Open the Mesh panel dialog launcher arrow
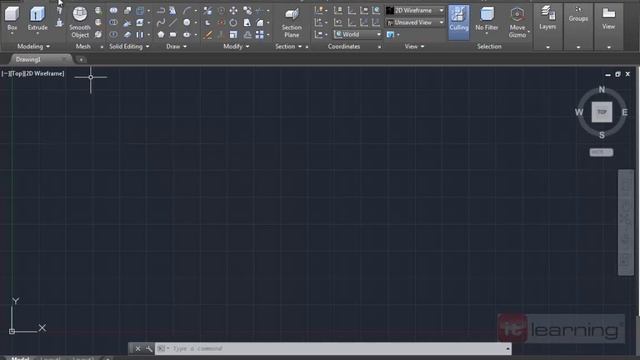 point(102,47)
